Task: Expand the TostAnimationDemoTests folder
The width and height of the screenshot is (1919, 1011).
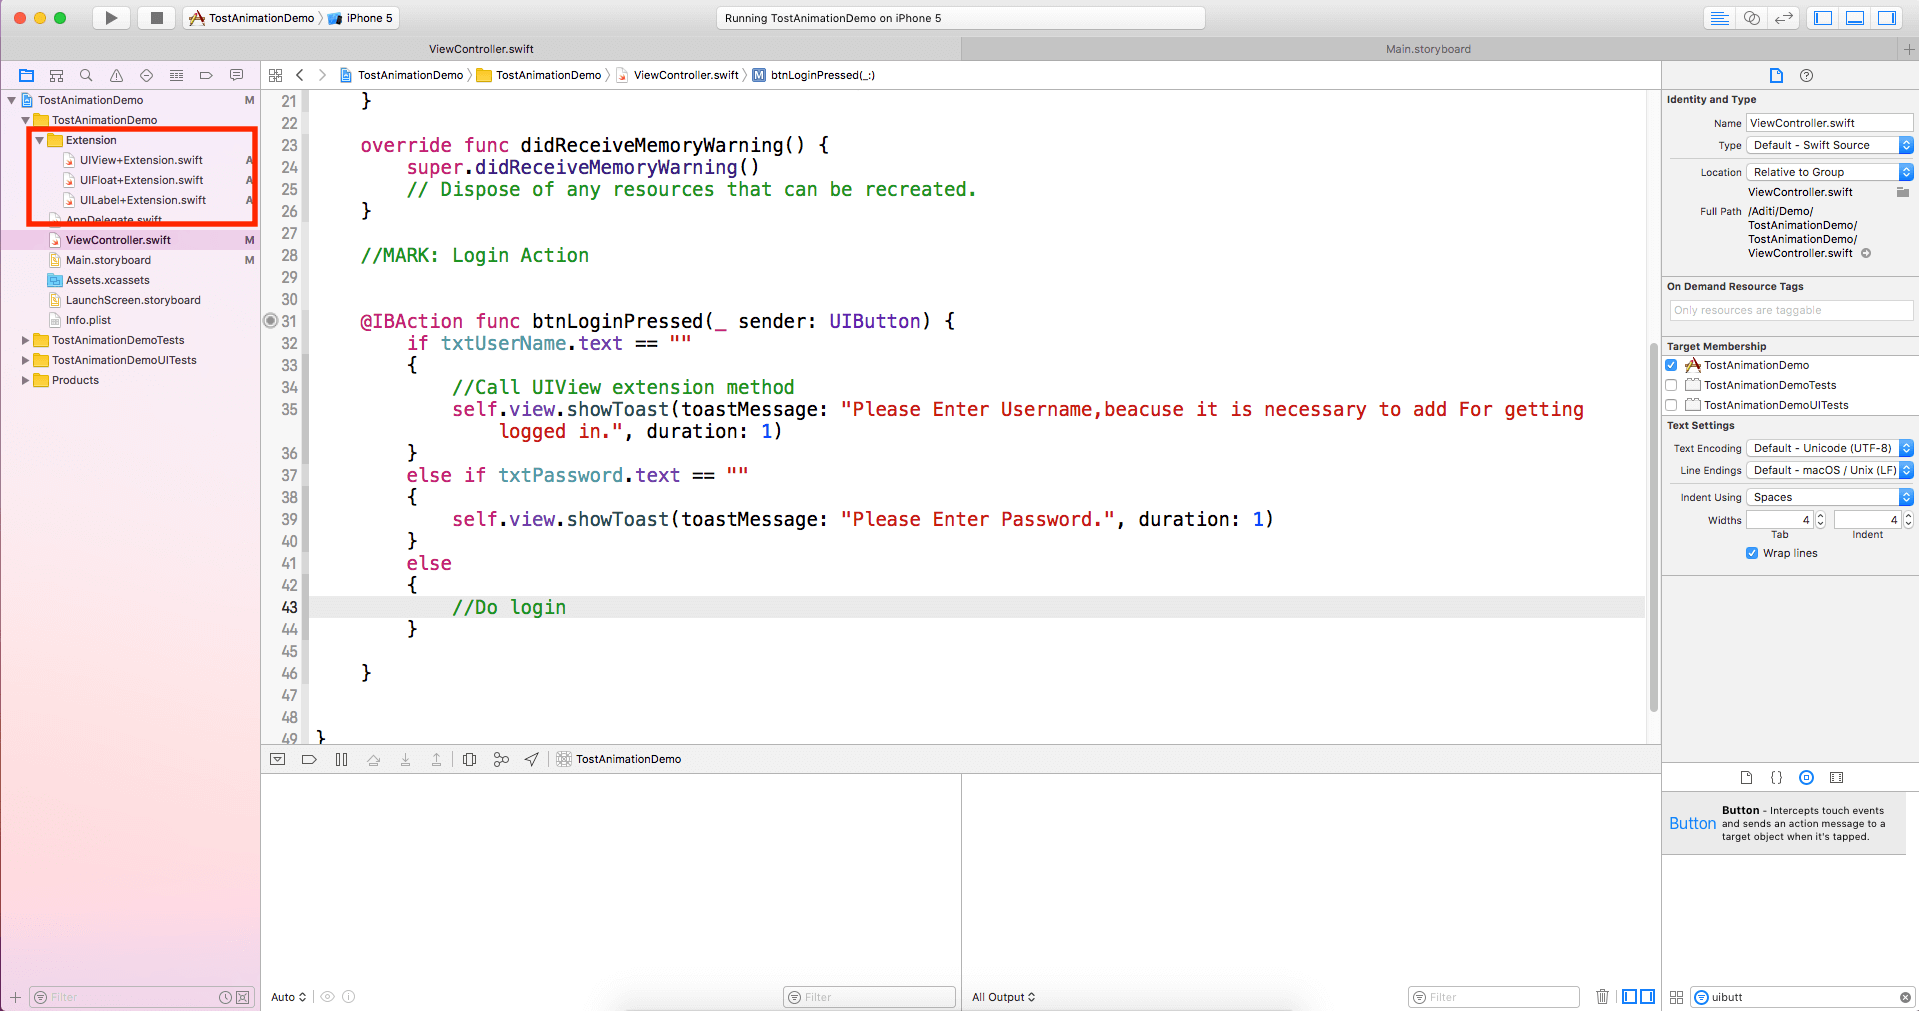Action: click(x=25, y=340)
